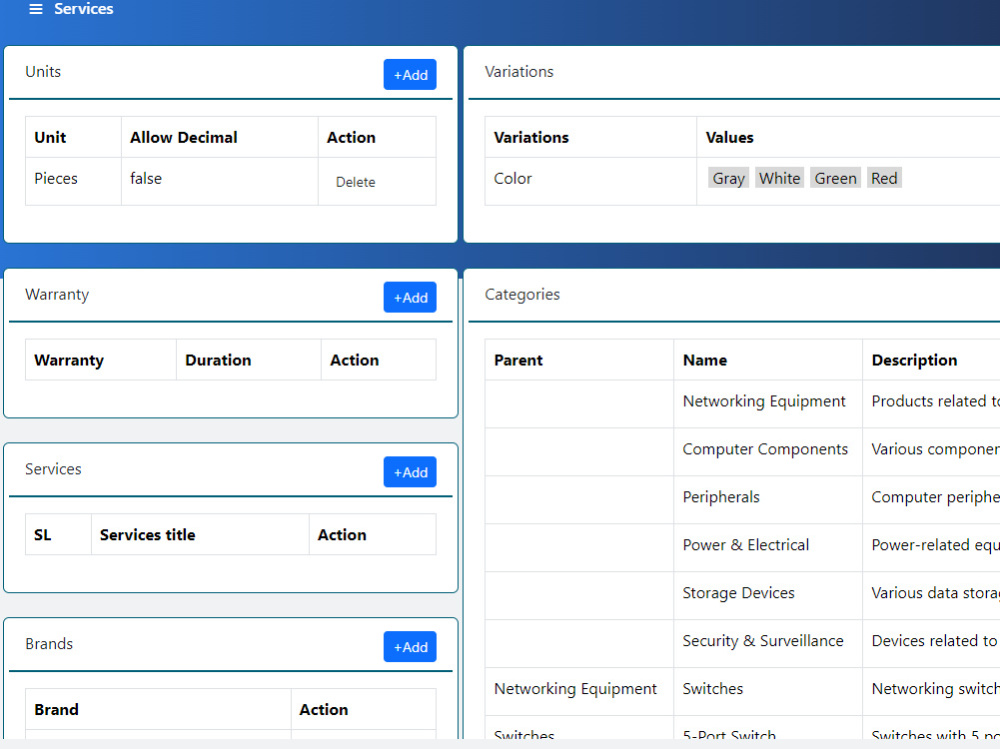Click Networking Equipment in the Parent column

(575, 688)
